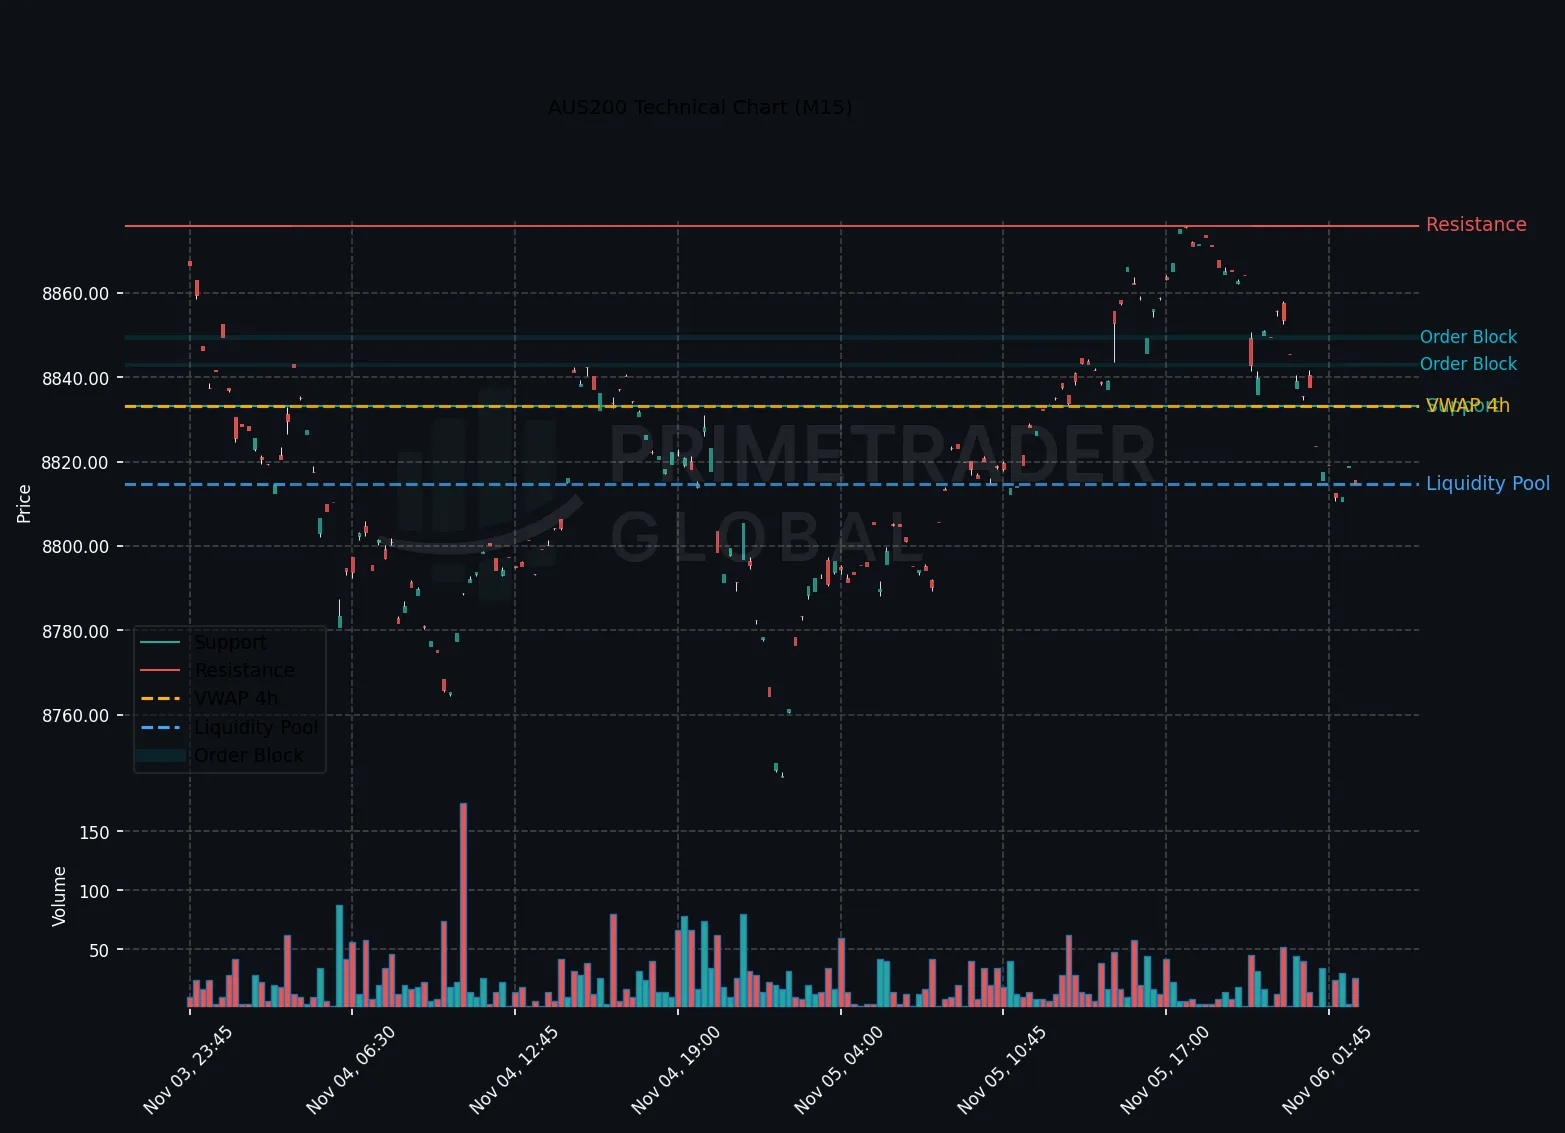1565x1133 pixels.
Task: Click the Nov 05, 10:45 time label
Action: (1001, 1069)
